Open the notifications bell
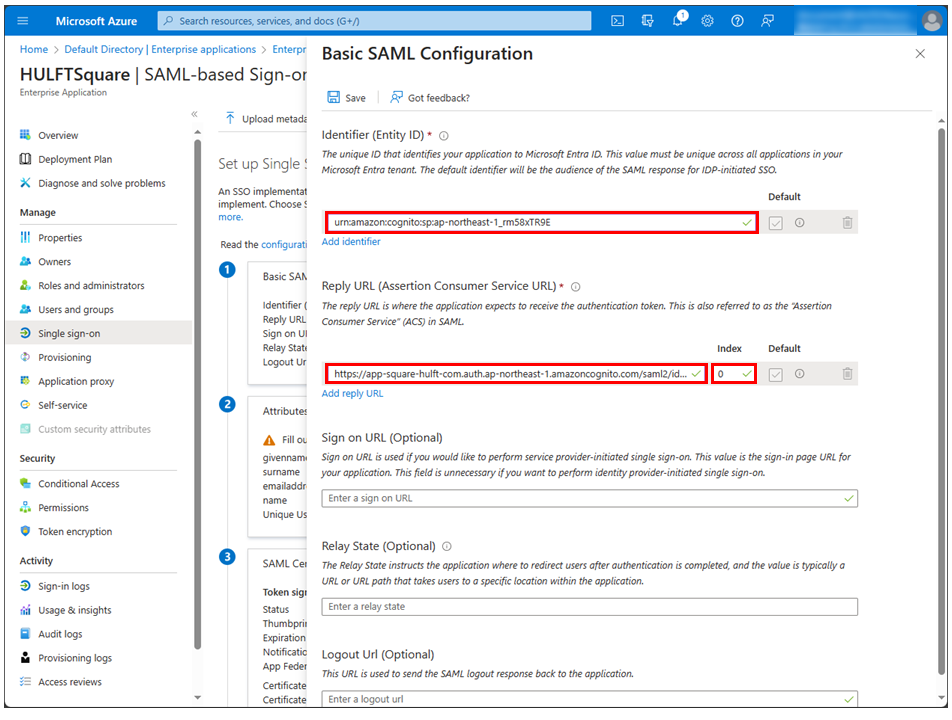952x720 pixels. point(679,21)
